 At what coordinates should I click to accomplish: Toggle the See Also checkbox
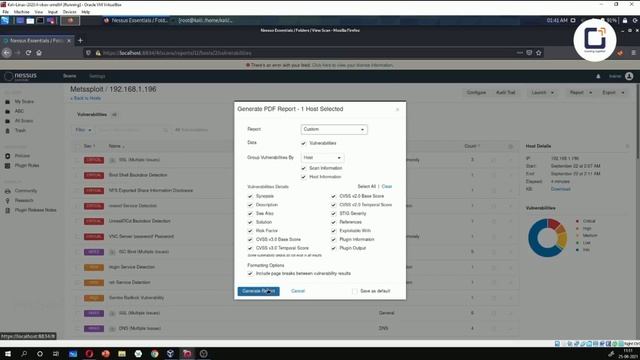tap(250, 213)
